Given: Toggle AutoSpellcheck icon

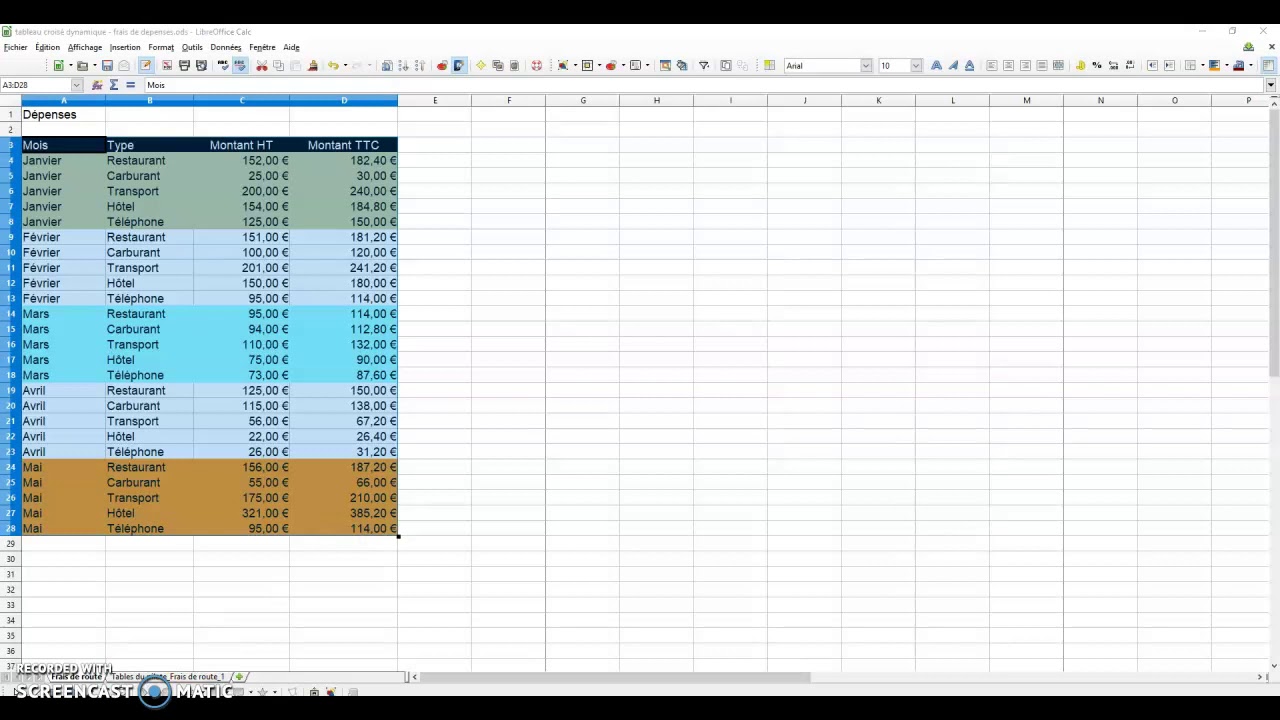Looking at the screenshot, I should 240,65.
